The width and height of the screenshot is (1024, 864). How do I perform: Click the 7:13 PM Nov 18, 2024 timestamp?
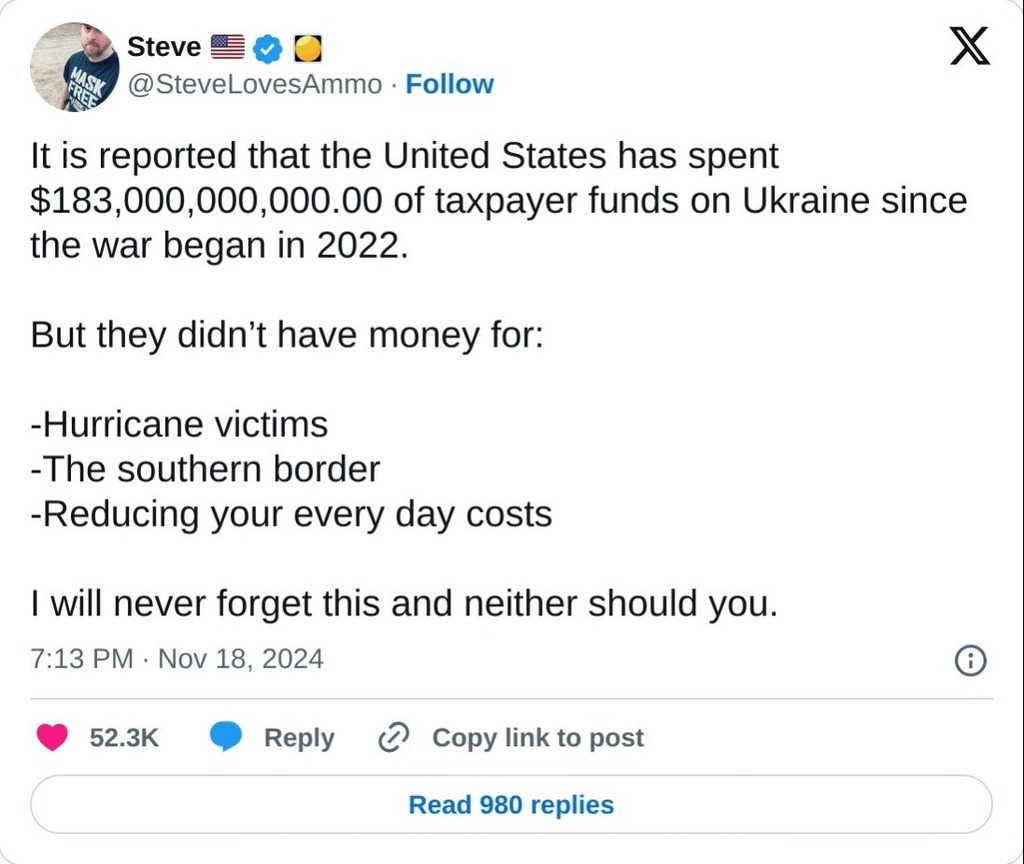[x=177, y=659]
